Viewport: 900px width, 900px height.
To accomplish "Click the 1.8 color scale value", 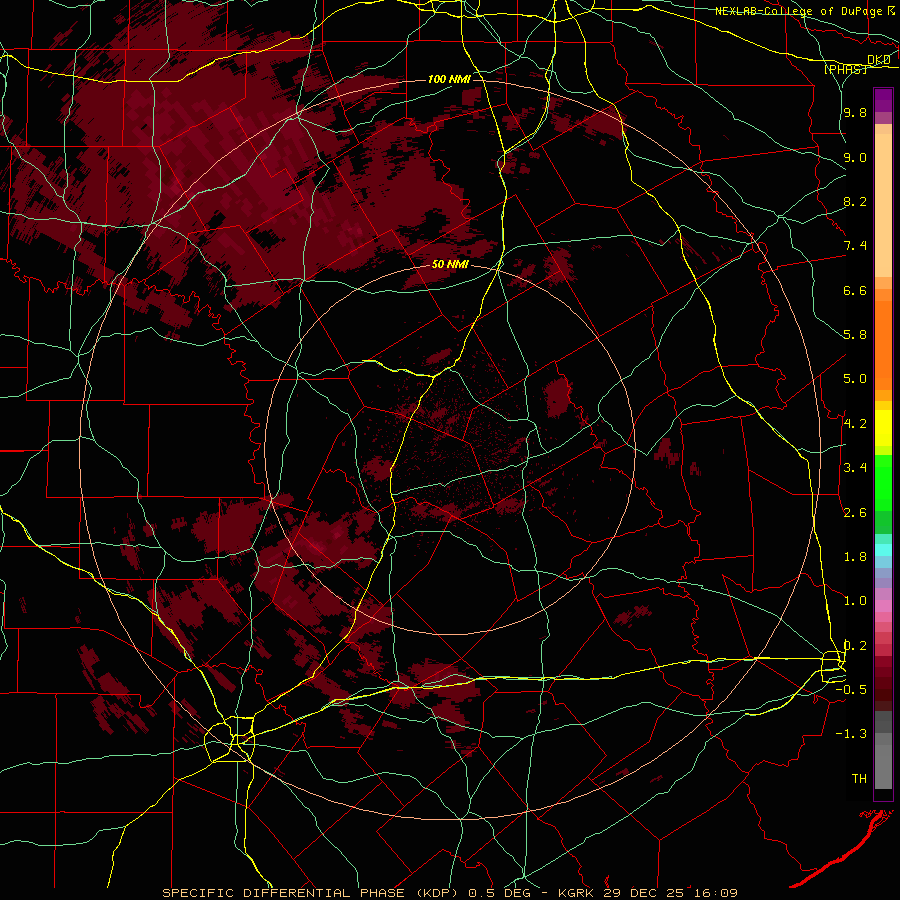I will tap(855, 557).
